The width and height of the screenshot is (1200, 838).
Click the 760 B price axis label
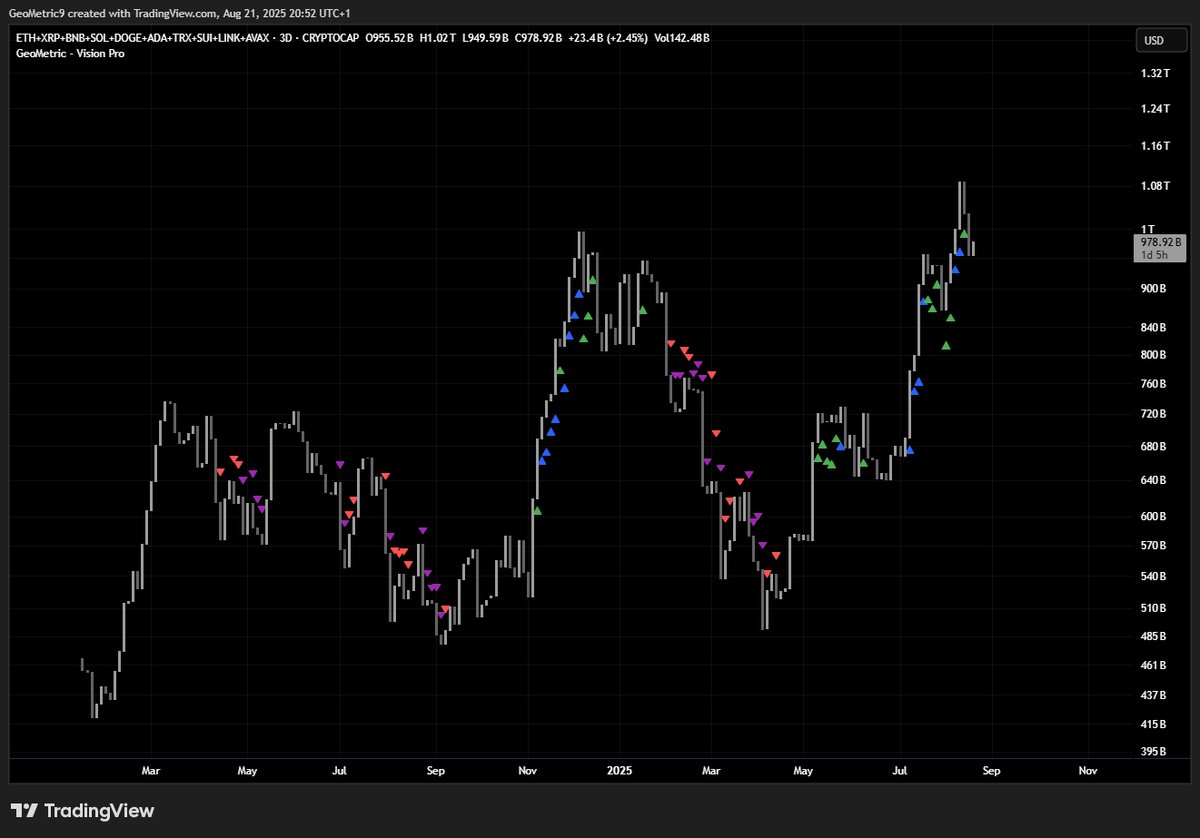pos(1154,384)
